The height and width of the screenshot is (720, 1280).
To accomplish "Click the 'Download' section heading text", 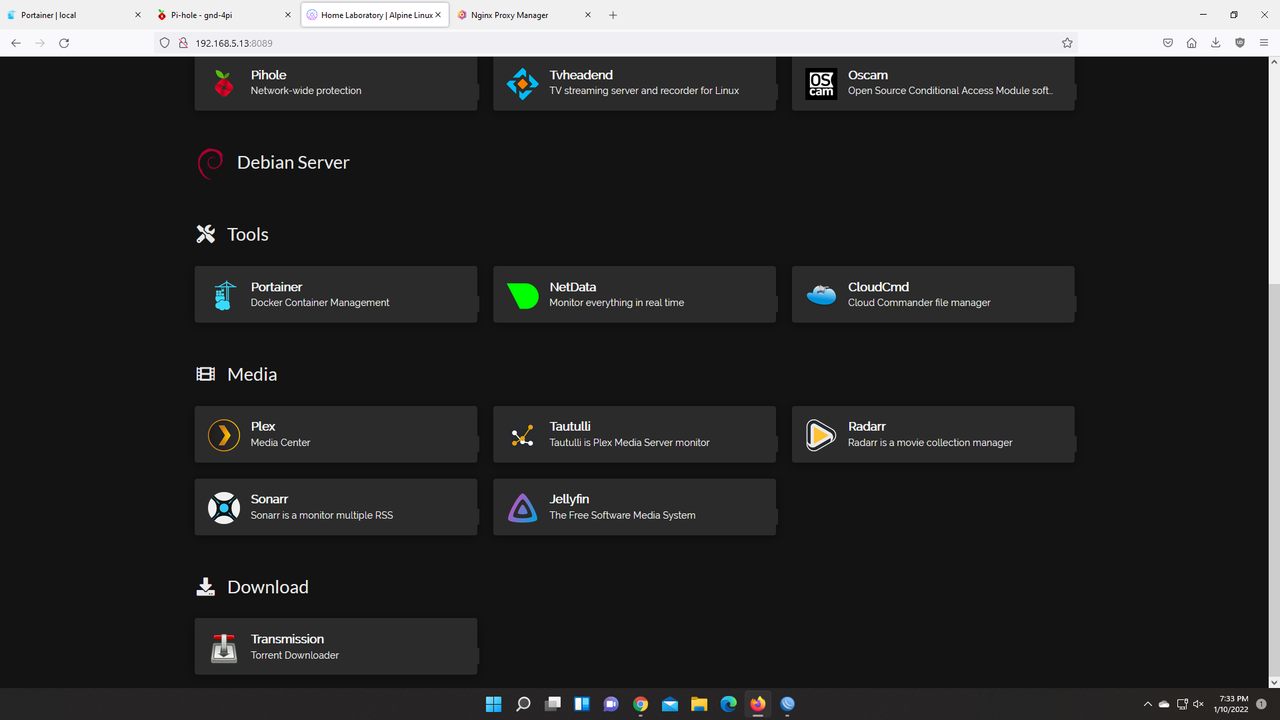I will click(x=268, y=588).
